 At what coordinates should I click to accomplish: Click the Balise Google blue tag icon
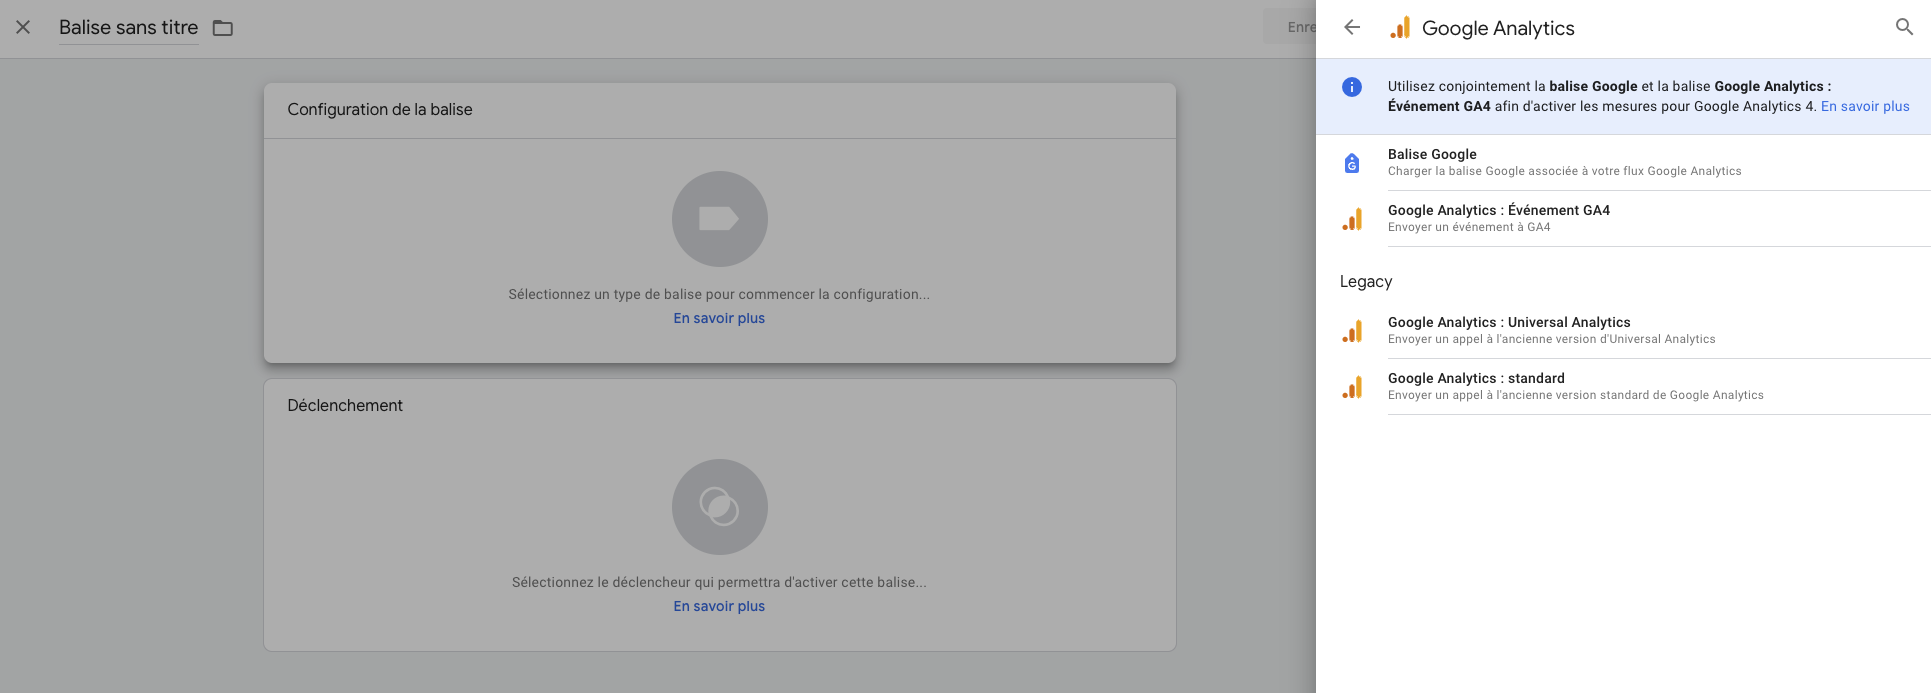1352,163
